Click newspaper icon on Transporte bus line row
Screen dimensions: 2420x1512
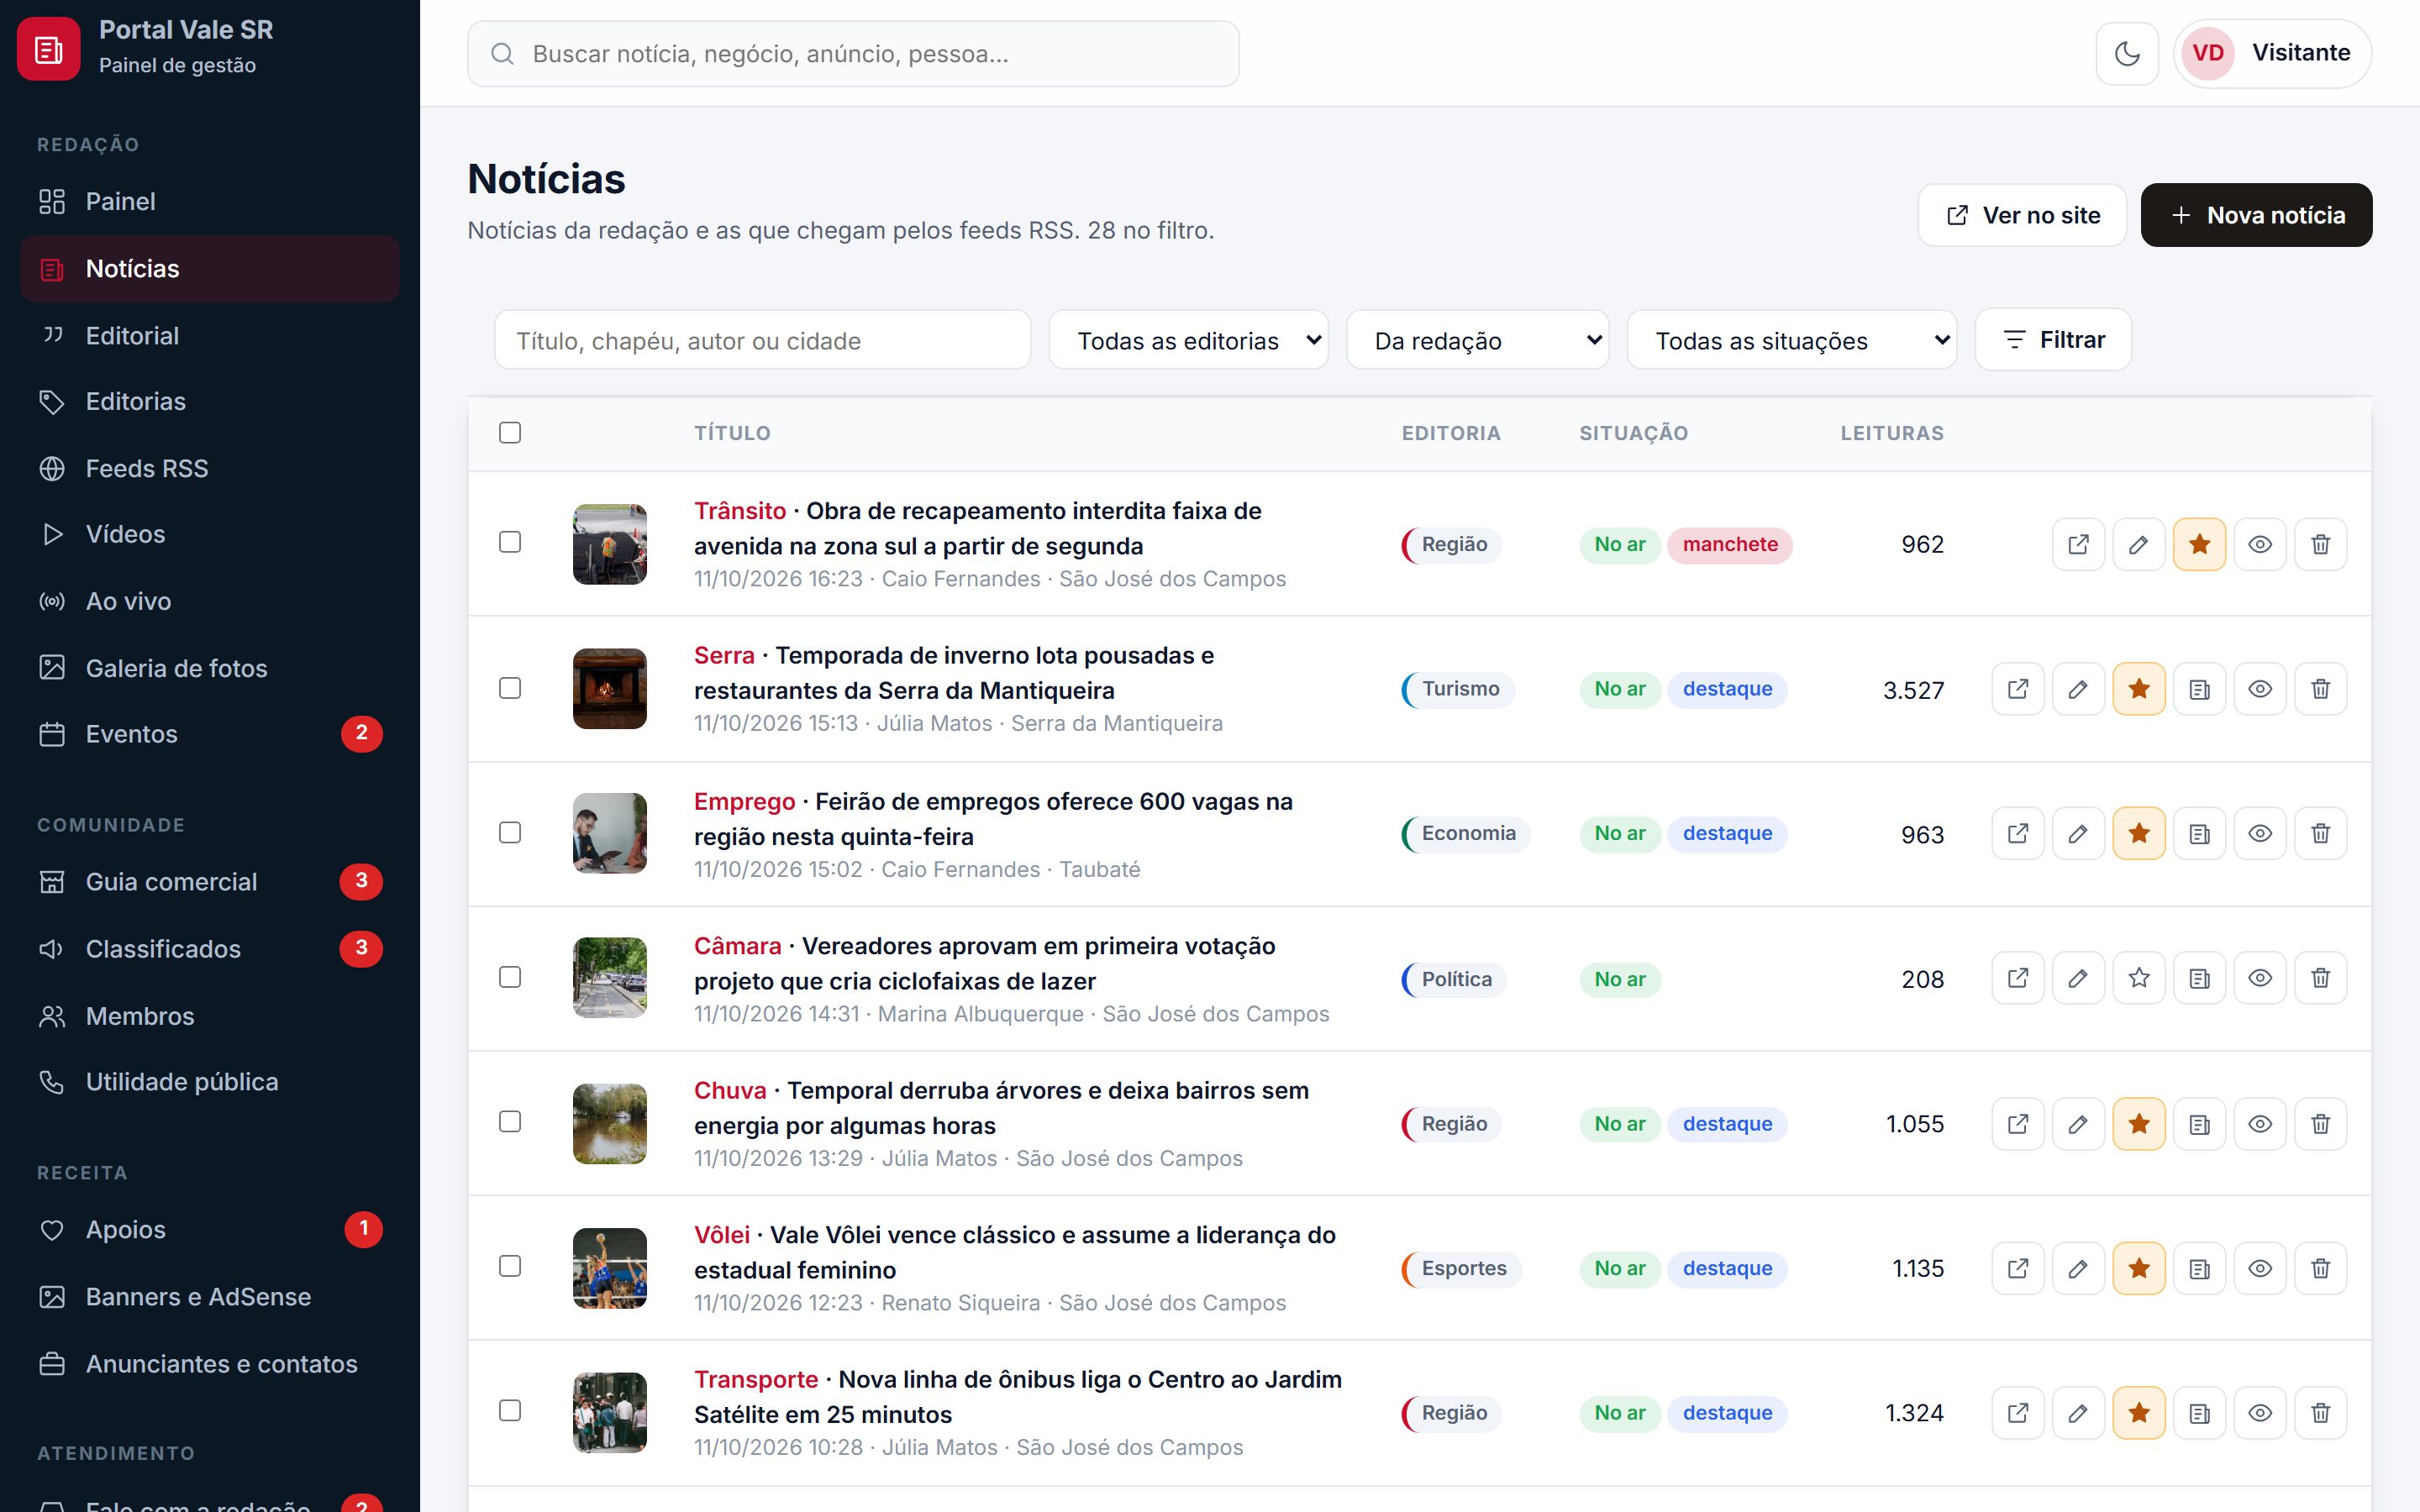pos(2199,1413)
